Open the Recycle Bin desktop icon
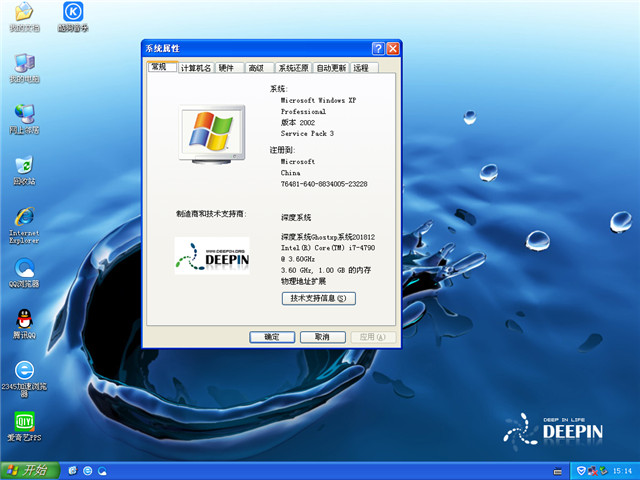Viewport: 640px width, 480px height. coord(24,170)
